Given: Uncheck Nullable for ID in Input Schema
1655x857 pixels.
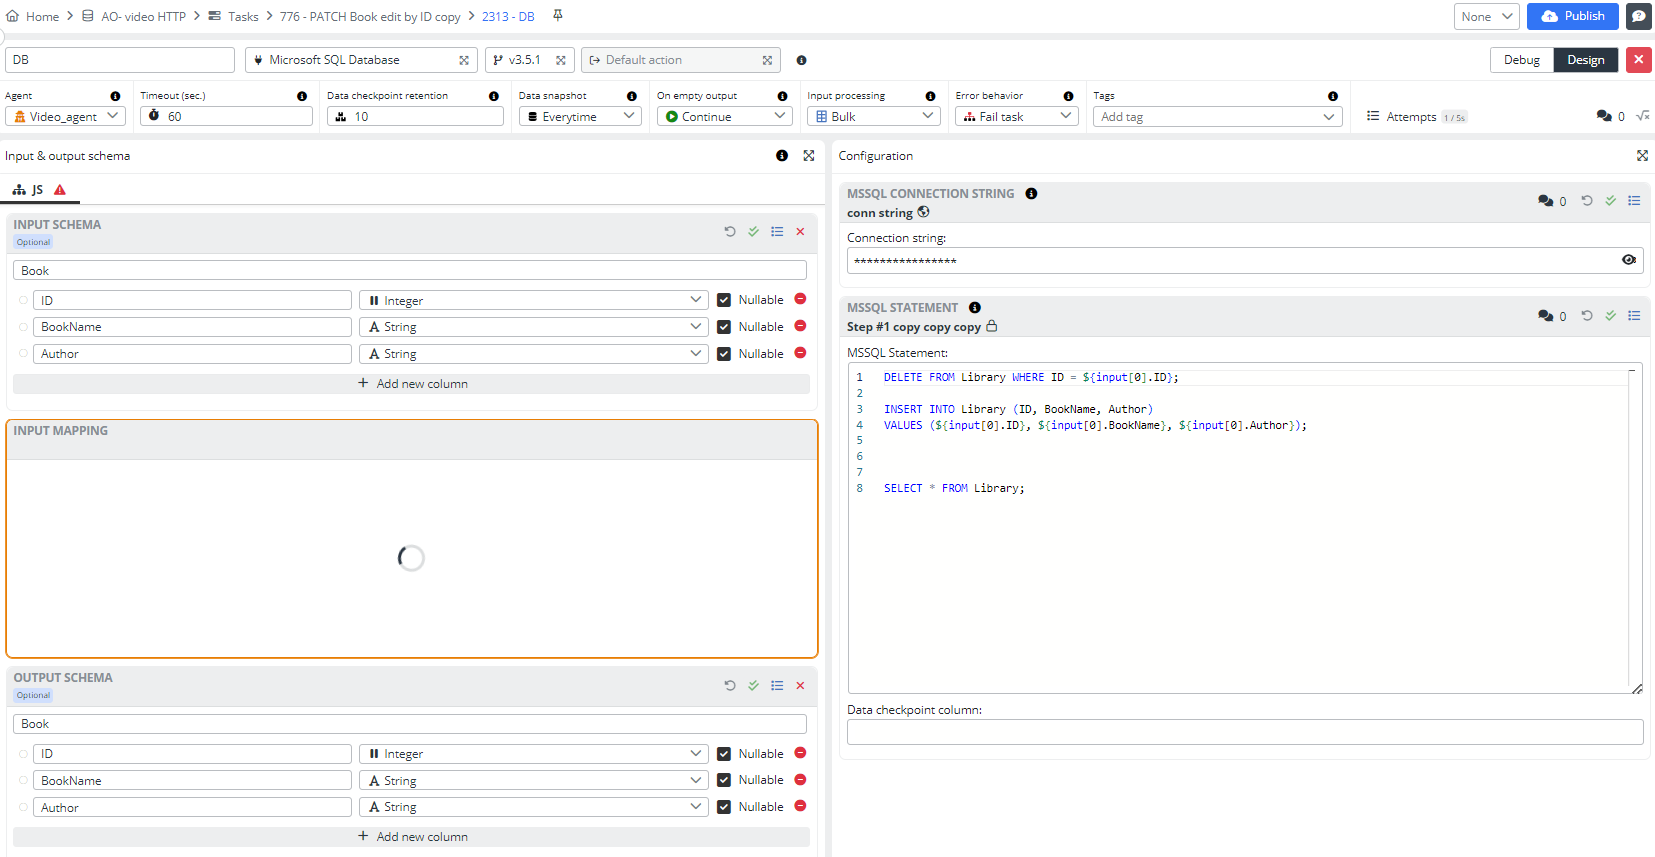Looking at the screenshot, I should [724, 300].
